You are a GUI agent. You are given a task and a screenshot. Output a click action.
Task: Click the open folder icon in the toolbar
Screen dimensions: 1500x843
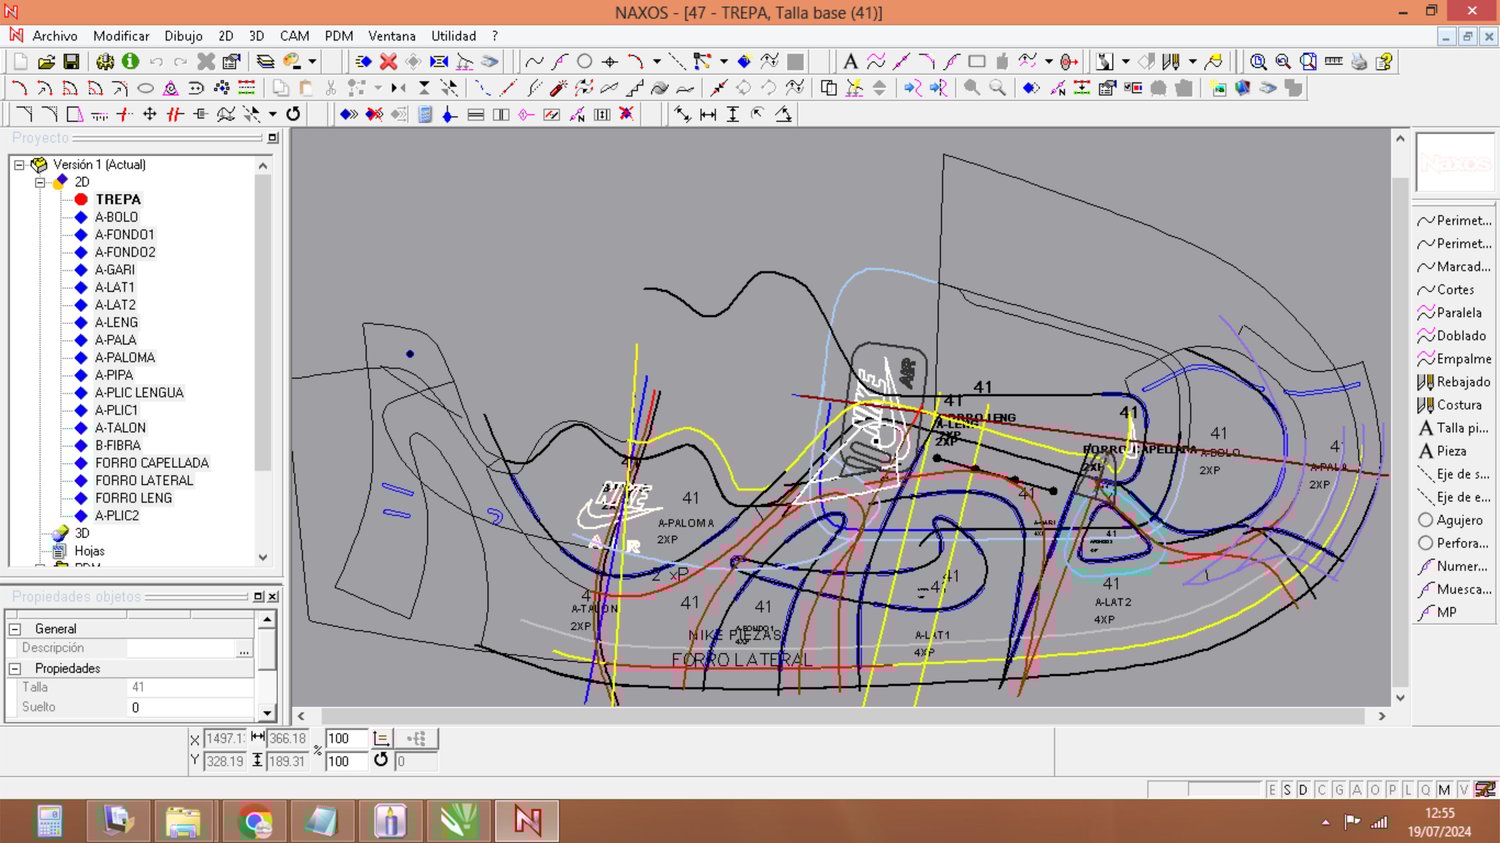click(46, 62)
